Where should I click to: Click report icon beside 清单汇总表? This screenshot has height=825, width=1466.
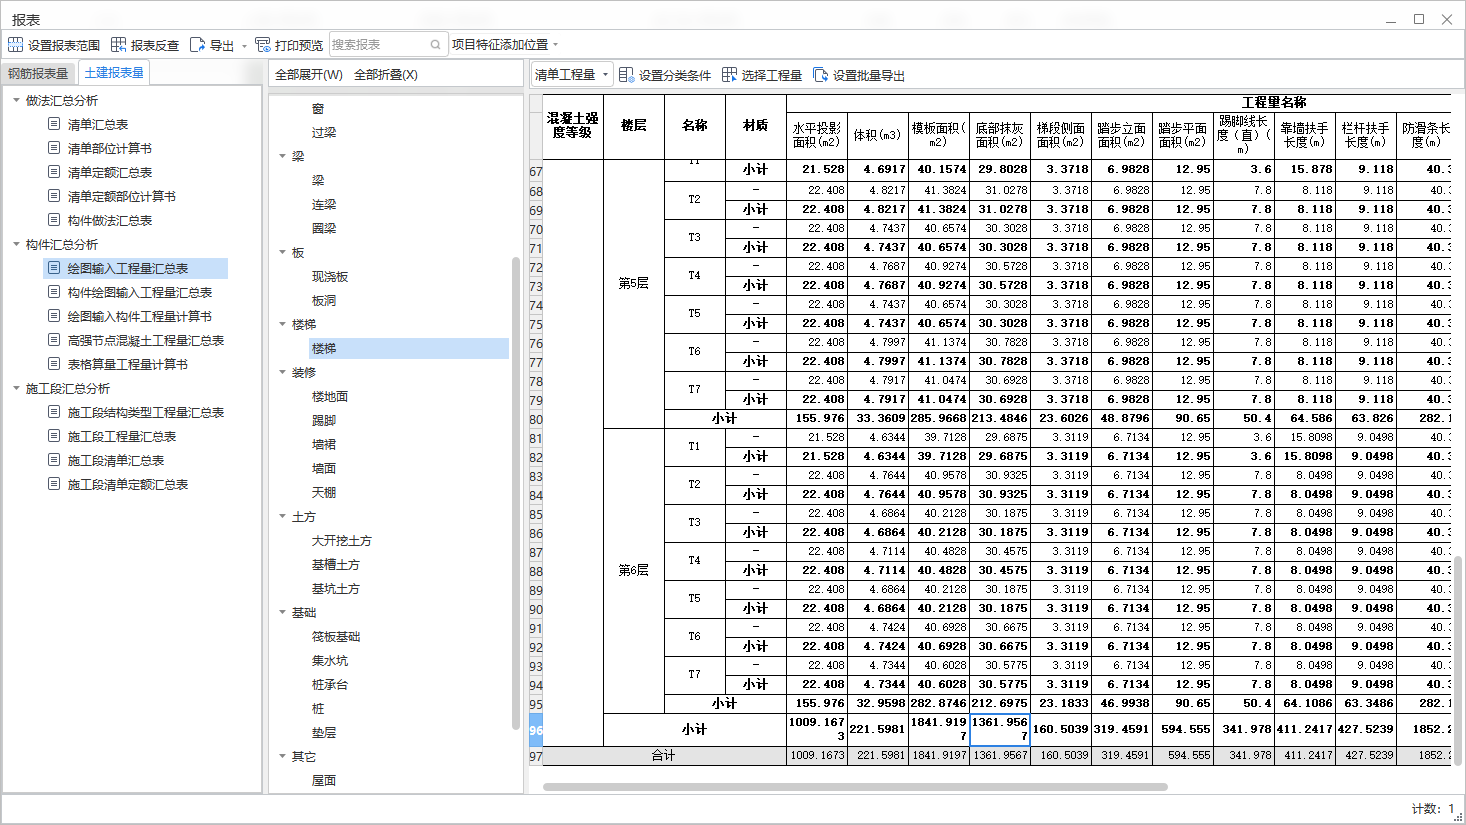[x=54, y=124]
